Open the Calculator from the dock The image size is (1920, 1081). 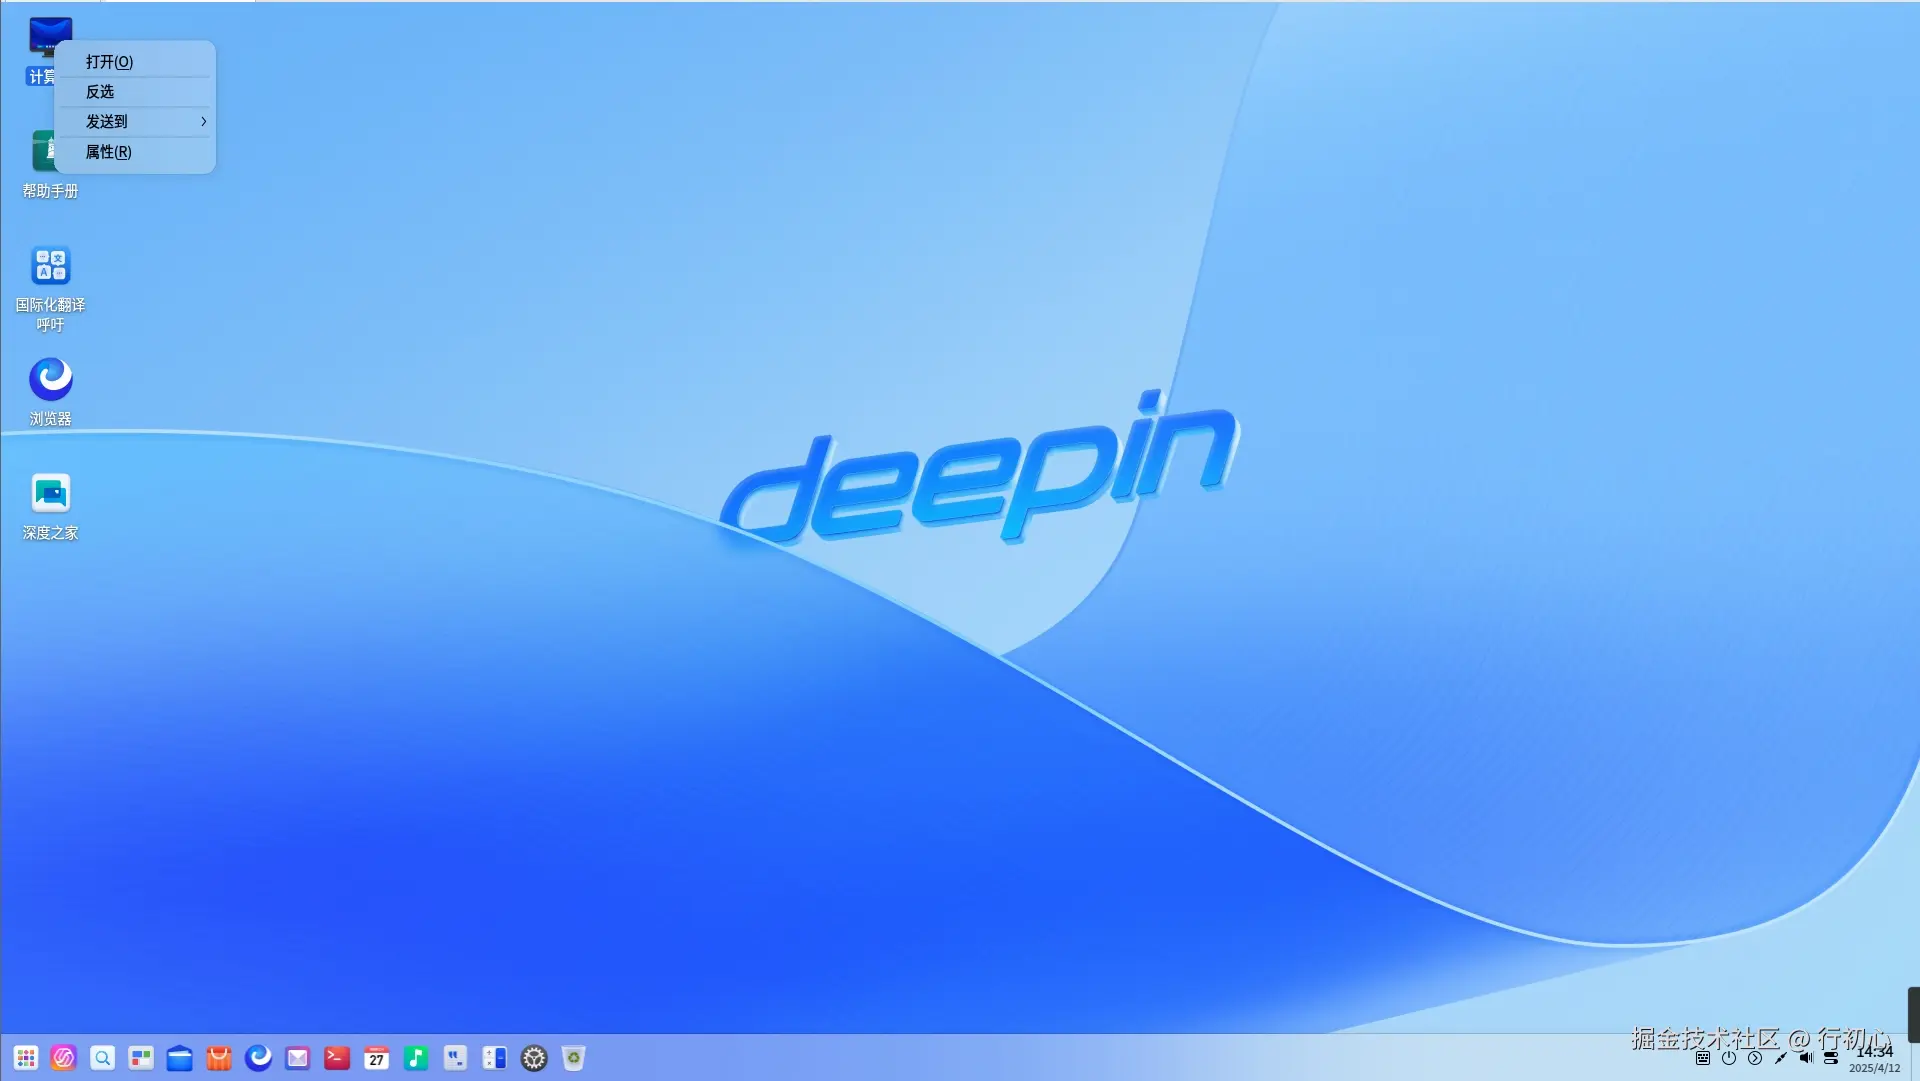coord(494,1058)
